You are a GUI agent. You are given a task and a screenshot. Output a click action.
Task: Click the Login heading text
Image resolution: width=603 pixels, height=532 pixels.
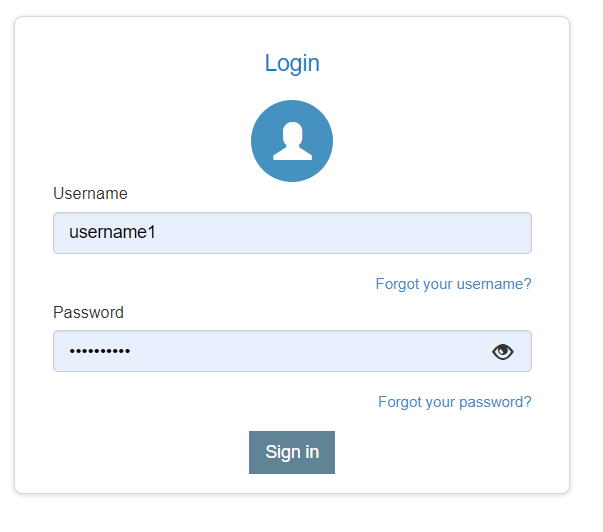point(292,63)
